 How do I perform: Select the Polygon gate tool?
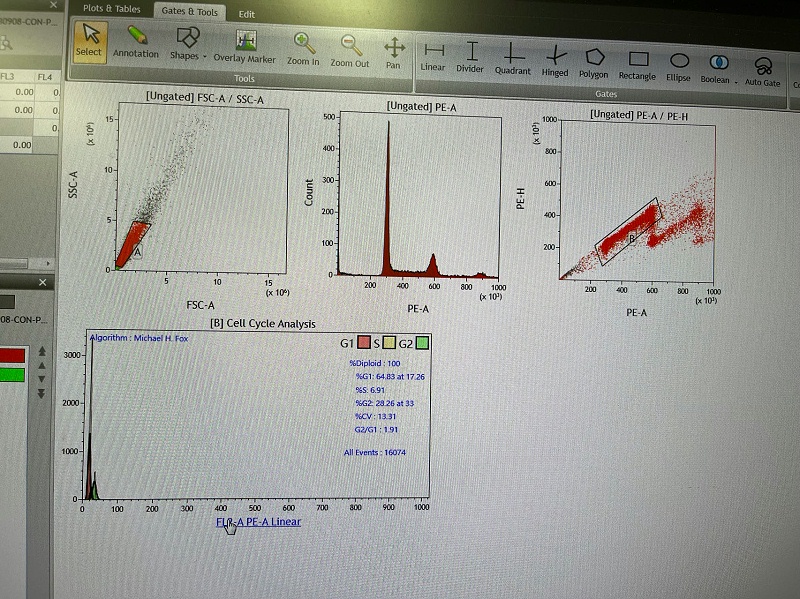(593, 61)
